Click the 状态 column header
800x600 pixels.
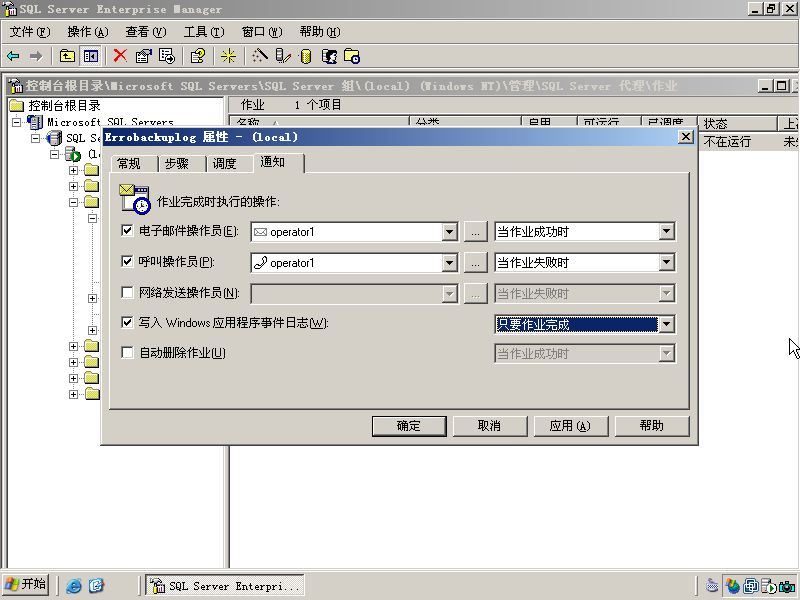pos(737,123)
